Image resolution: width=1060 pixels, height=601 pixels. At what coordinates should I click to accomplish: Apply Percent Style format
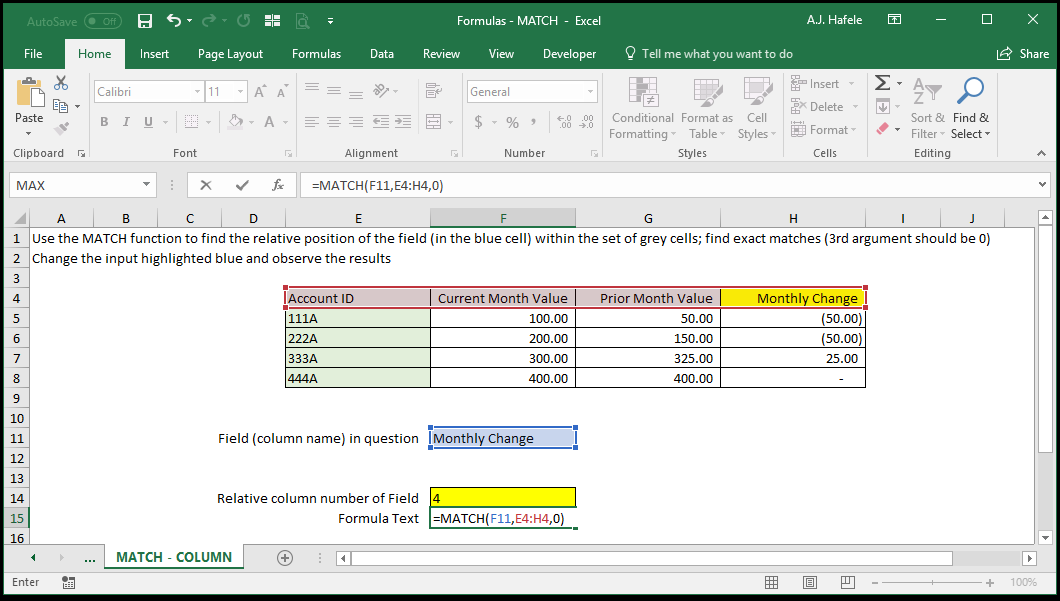click(x=512, y=122)
